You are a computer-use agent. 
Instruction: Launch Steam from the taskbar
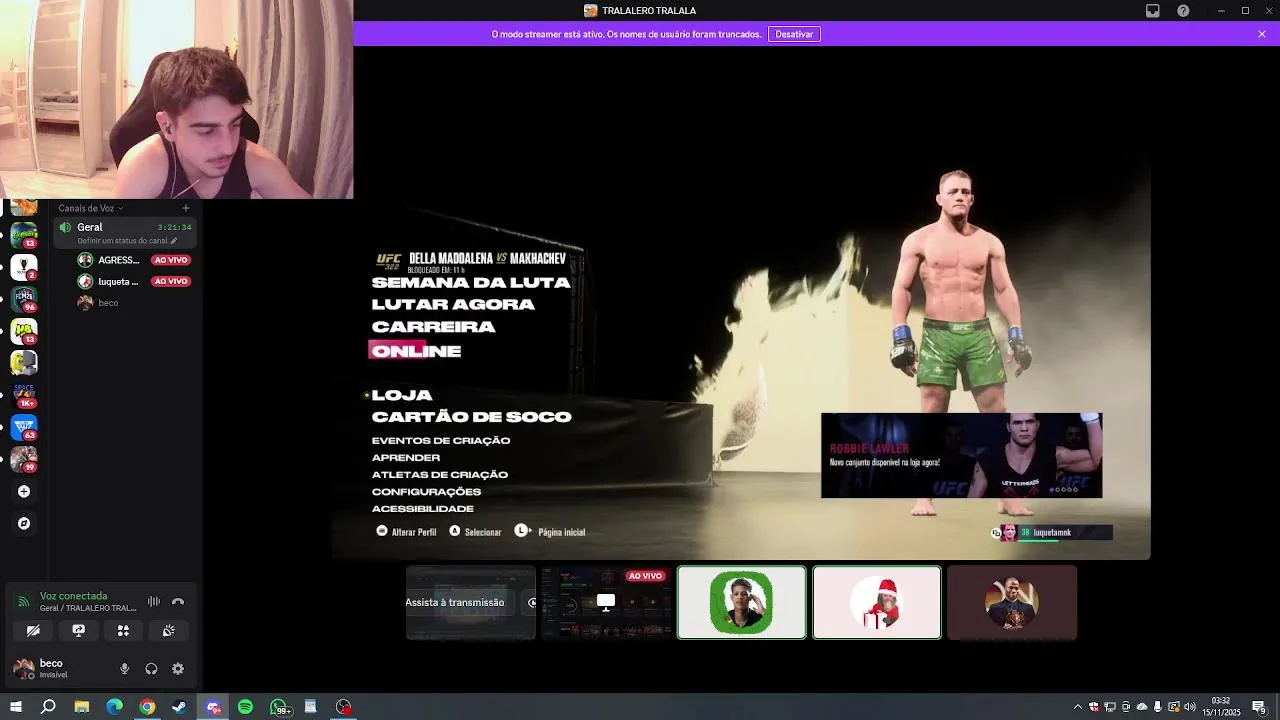180,707
